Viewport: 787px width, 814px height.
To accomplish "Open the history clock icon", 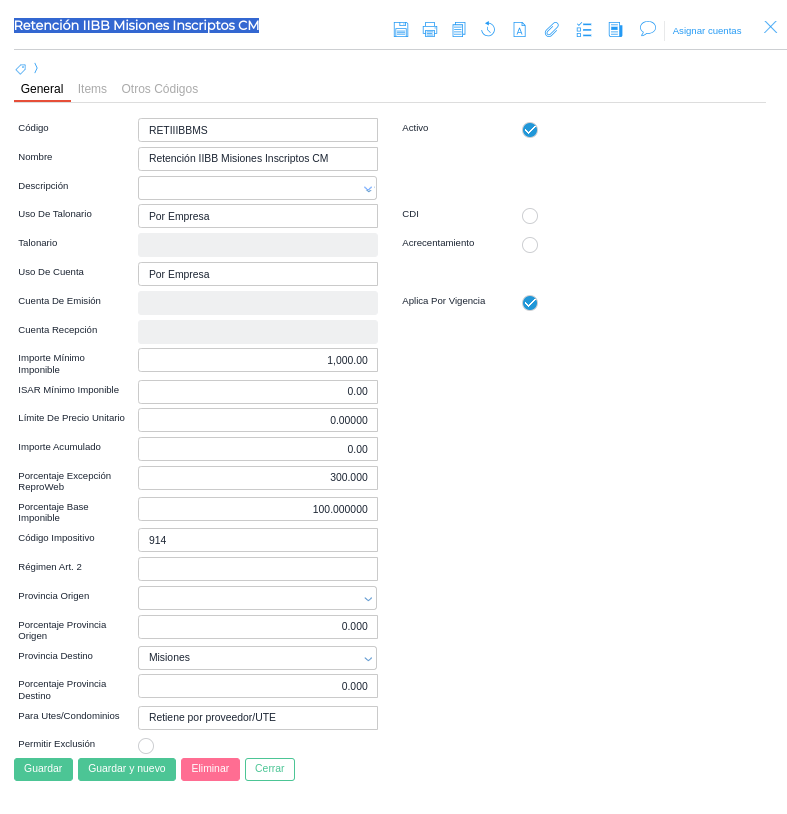I will click(x=488, y=29).
